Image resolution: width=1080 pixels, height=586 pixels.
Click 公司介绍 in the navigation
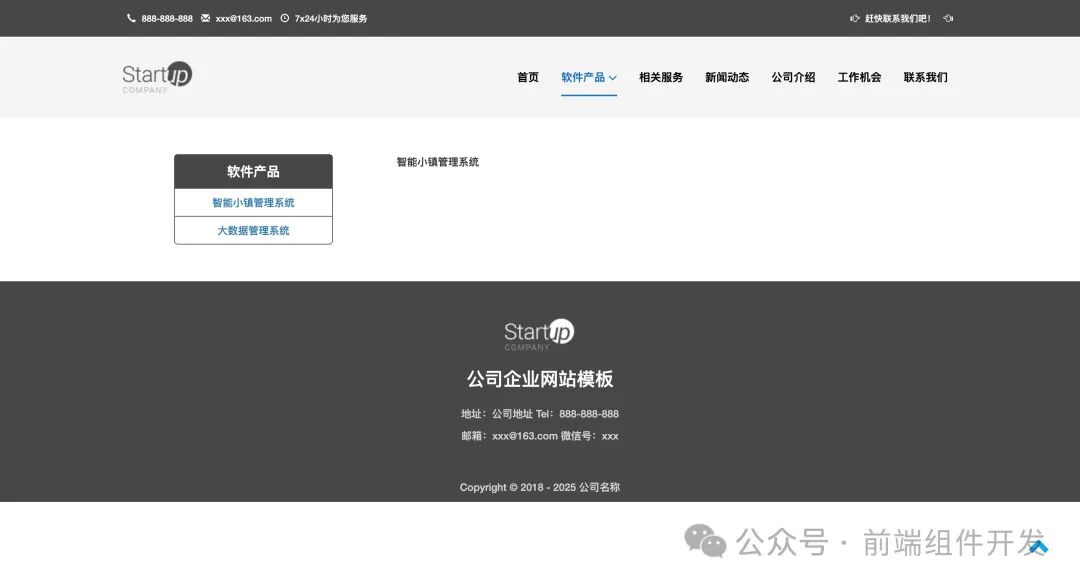pos(793,77)
